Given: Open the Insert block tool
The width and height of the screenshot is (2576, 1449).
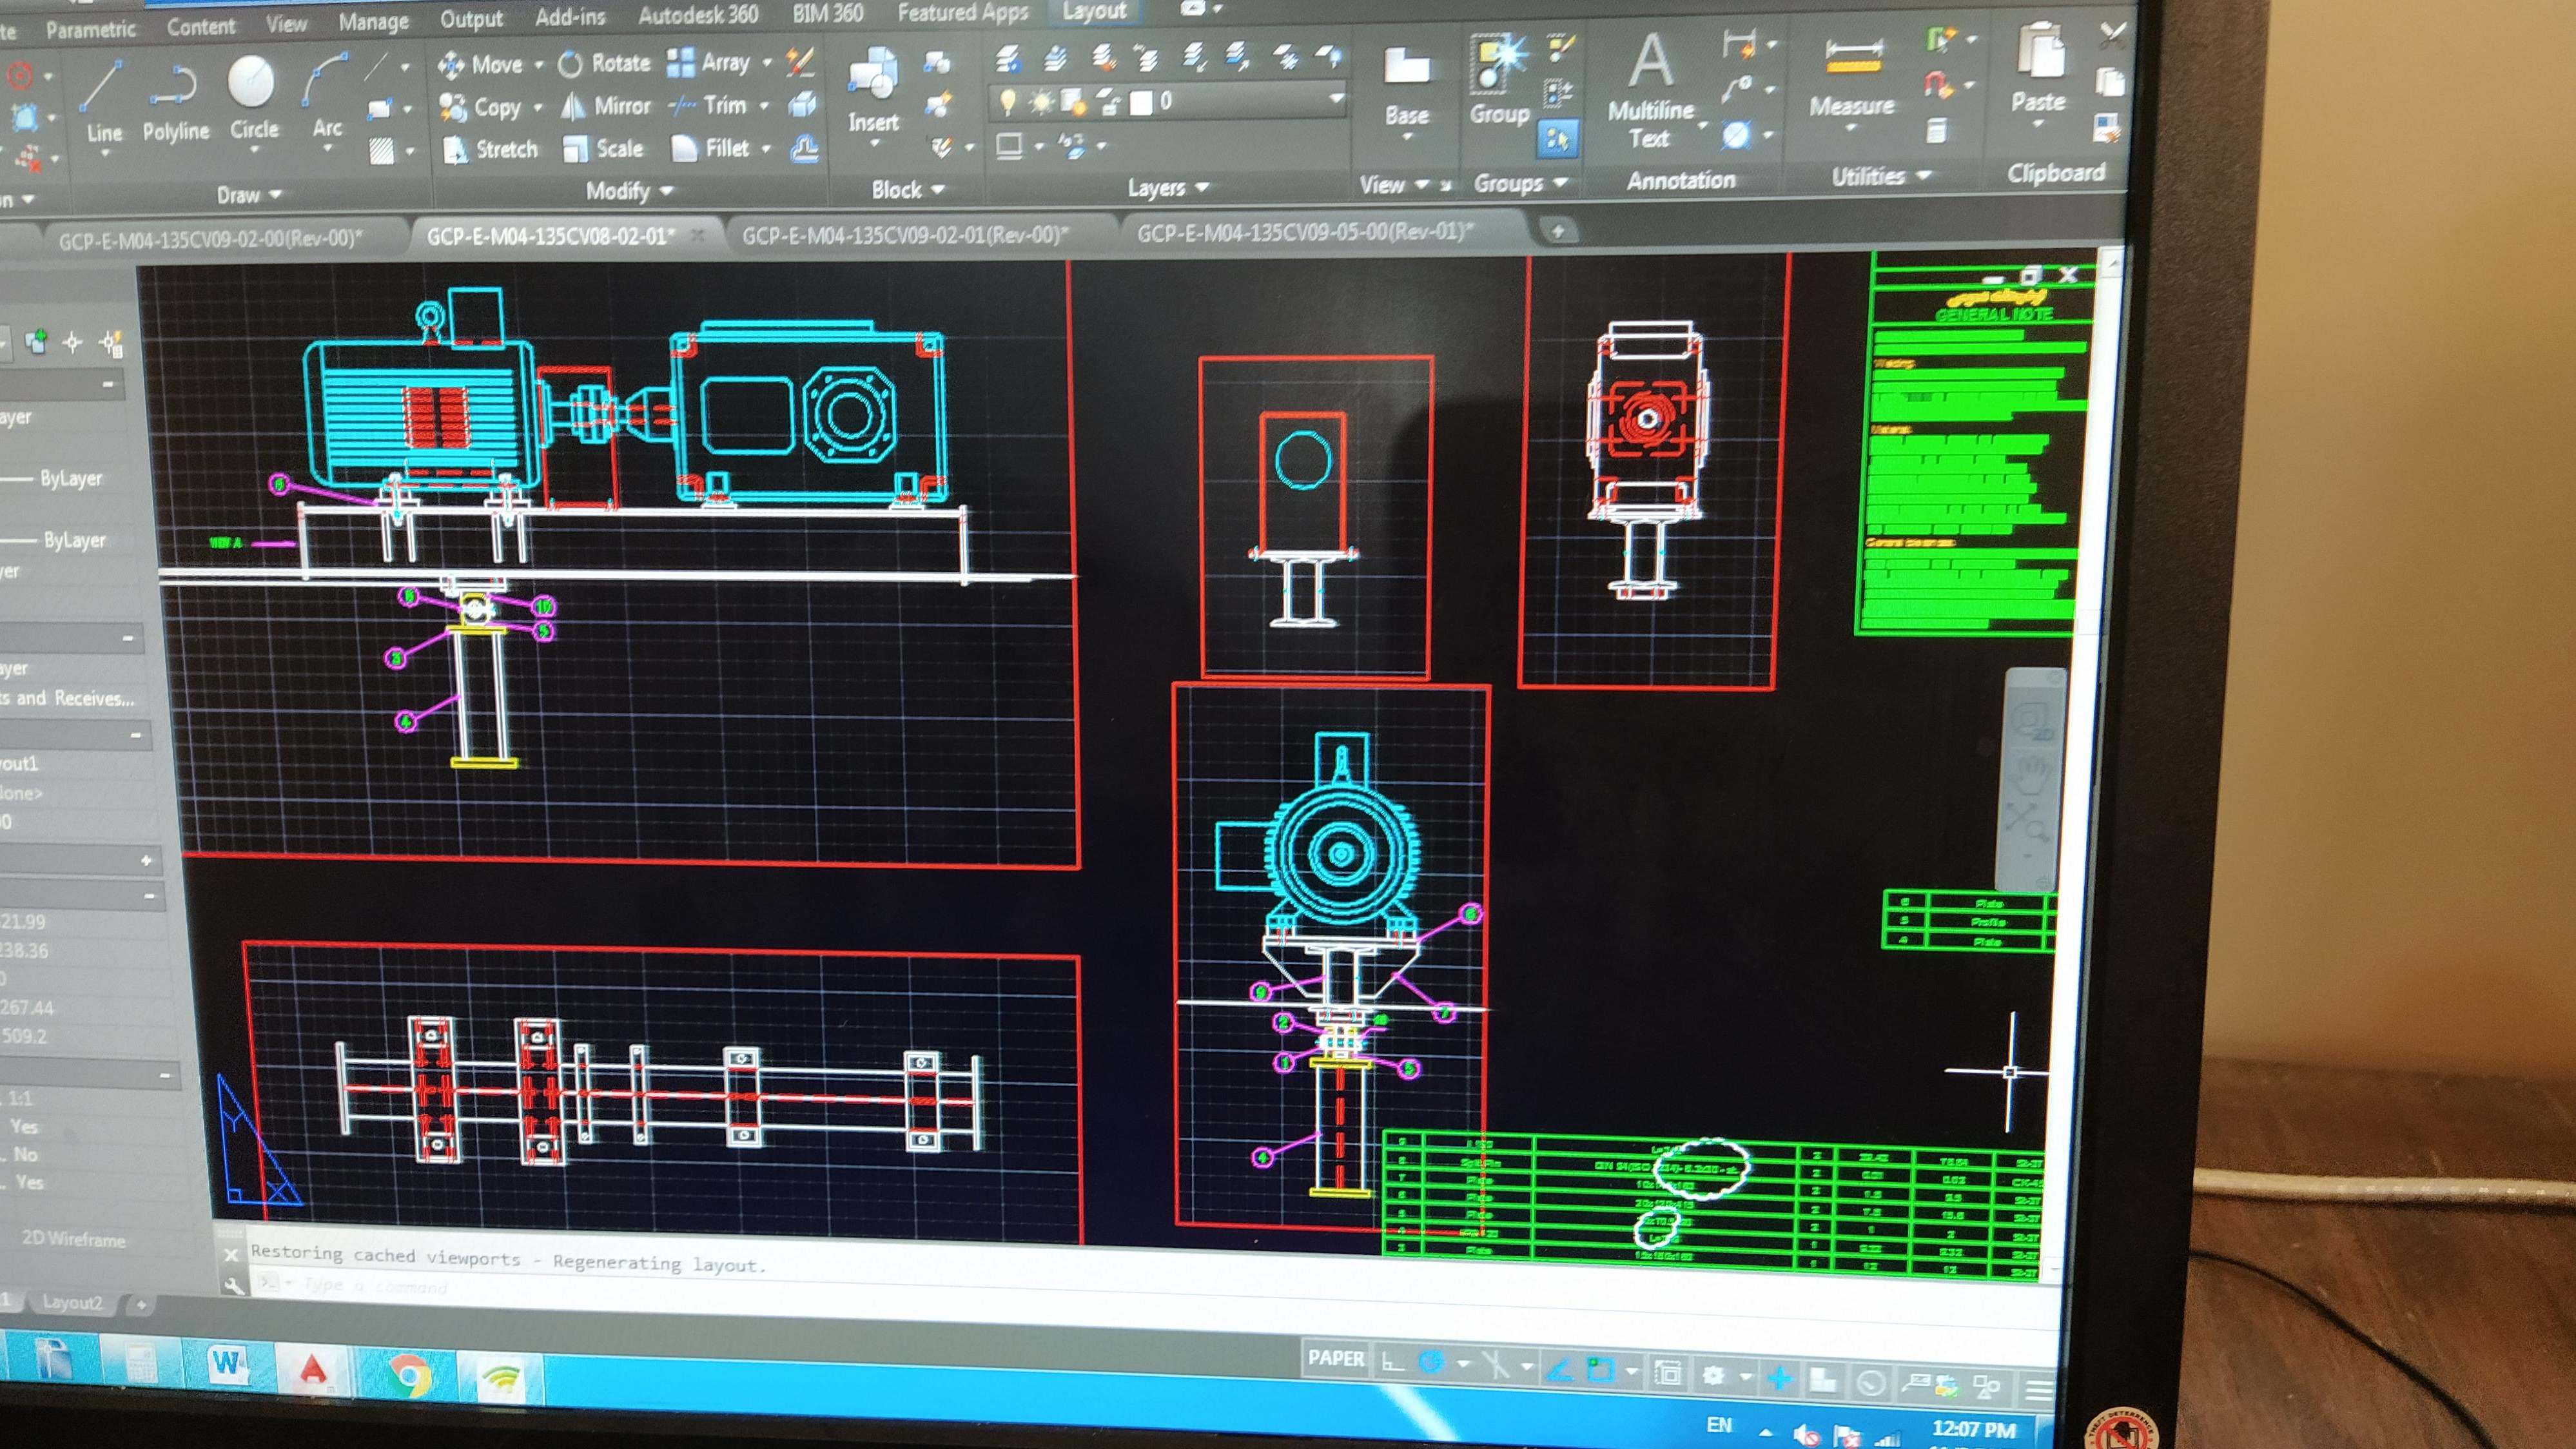Looking at the screenshot, I should coord(873,90).
